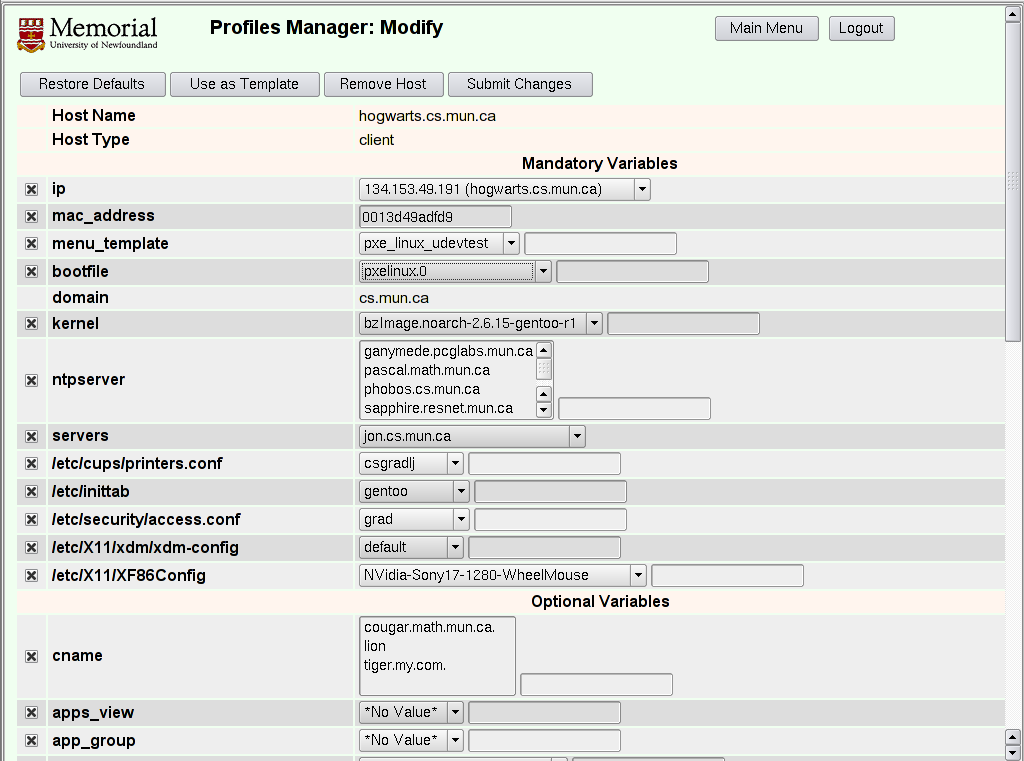Click the ntpserver list scrollbar thumb
Viewport: 1024px width, 761px height.
[x=544, y=369]
